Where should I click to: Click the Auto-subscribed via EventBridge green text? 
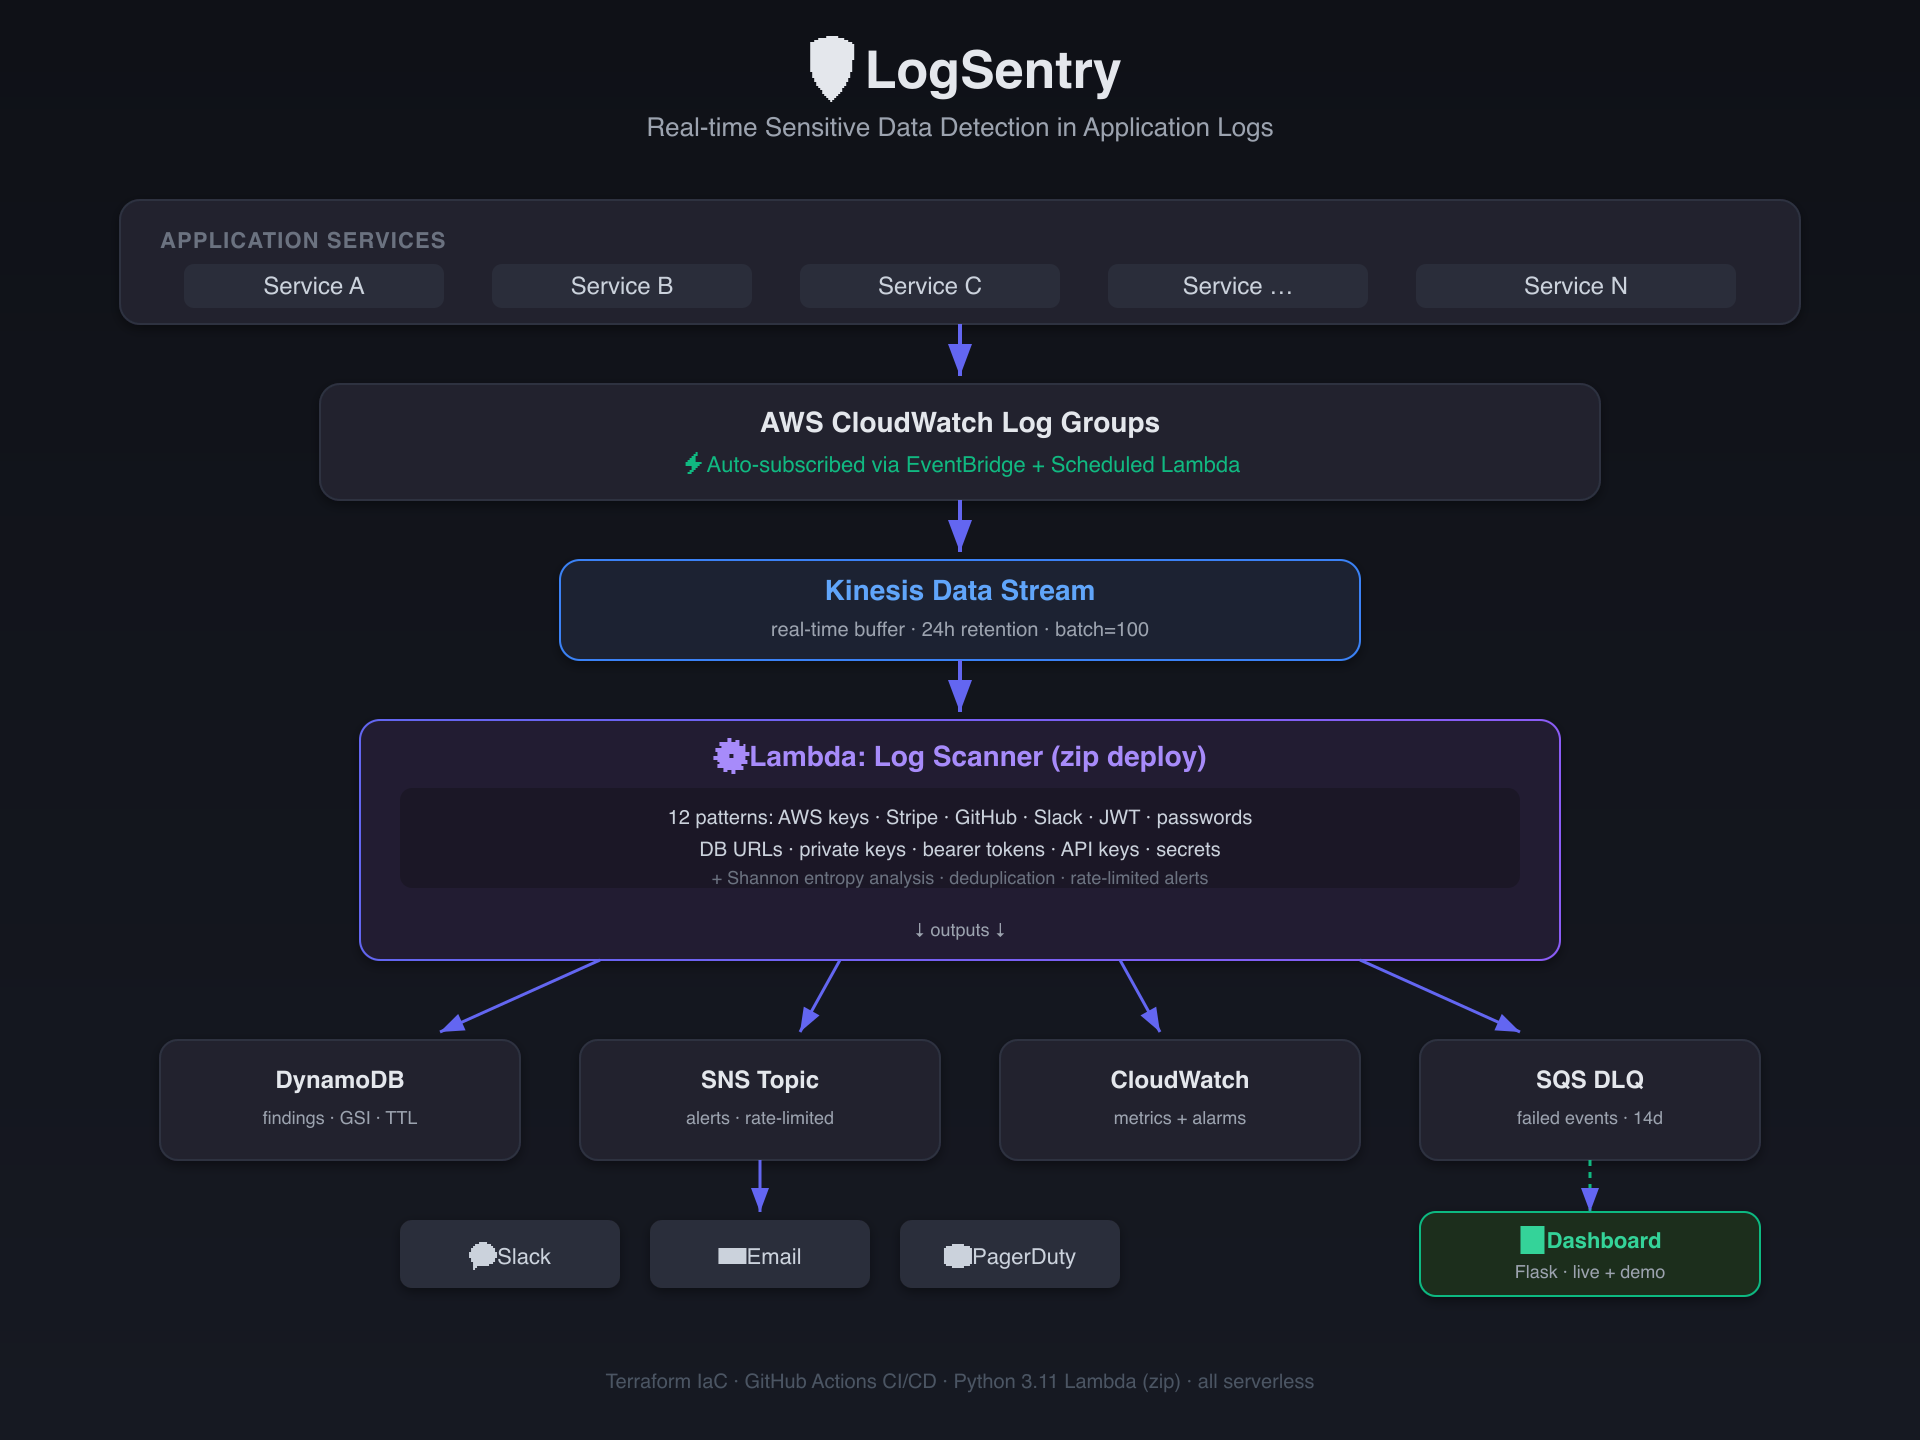pyautogui.click(x=973, y=465)
